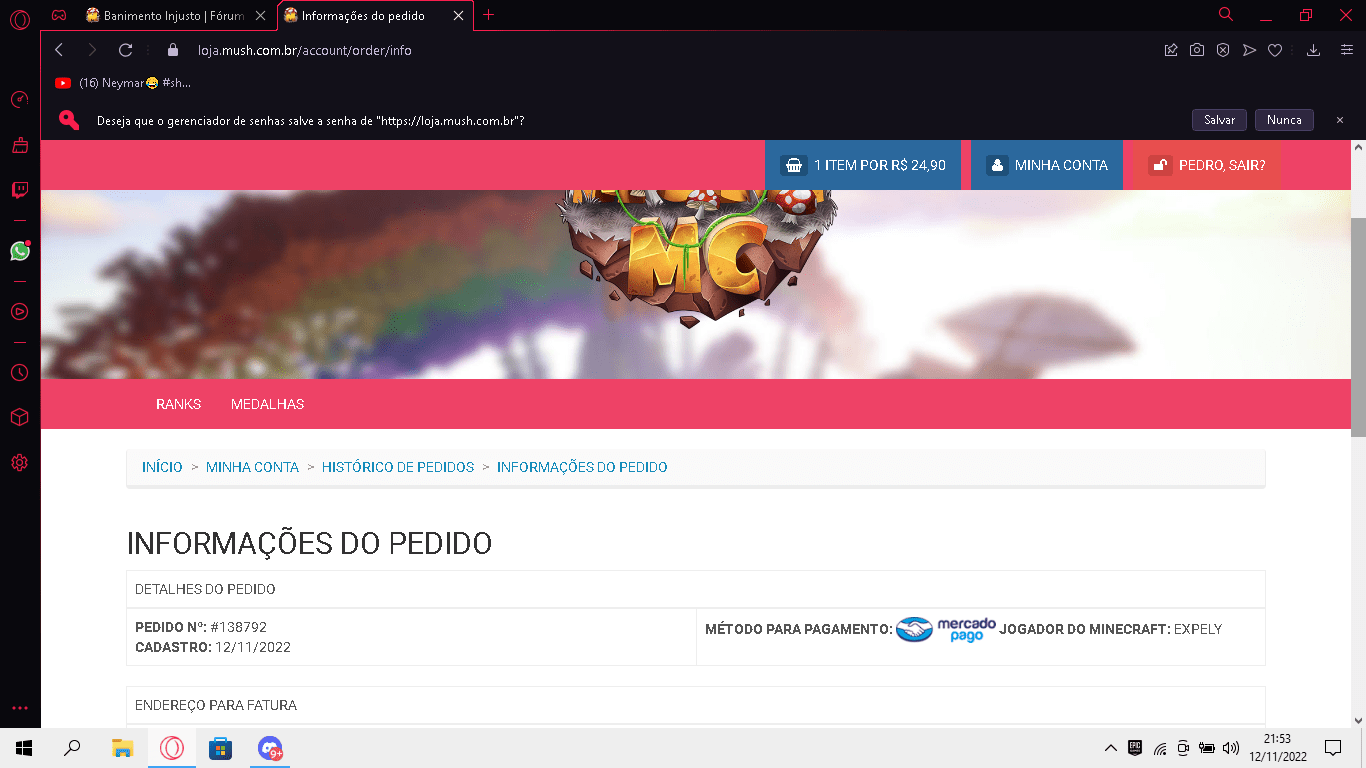Open the cart 1 ITEM POR R$ 24,90
Screen dimensions: 1366x768
[x=863, y=165]
